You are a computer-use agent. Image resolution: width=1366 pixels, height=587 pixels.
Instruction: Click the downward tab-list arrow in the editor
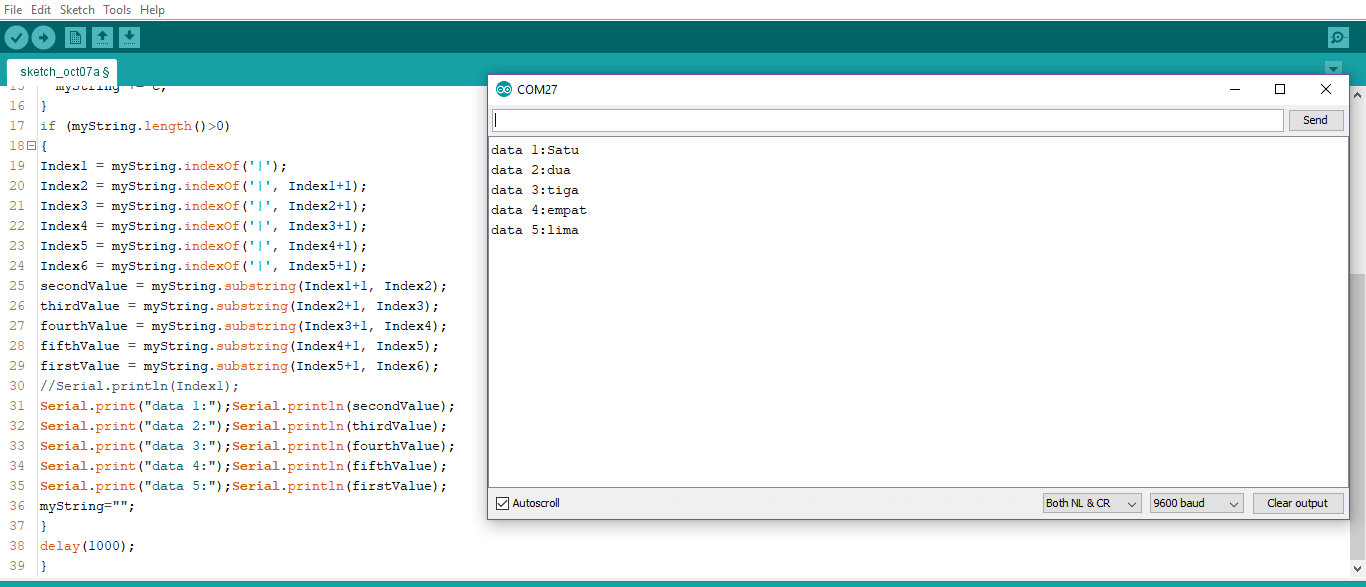(x=1333, y=68)
